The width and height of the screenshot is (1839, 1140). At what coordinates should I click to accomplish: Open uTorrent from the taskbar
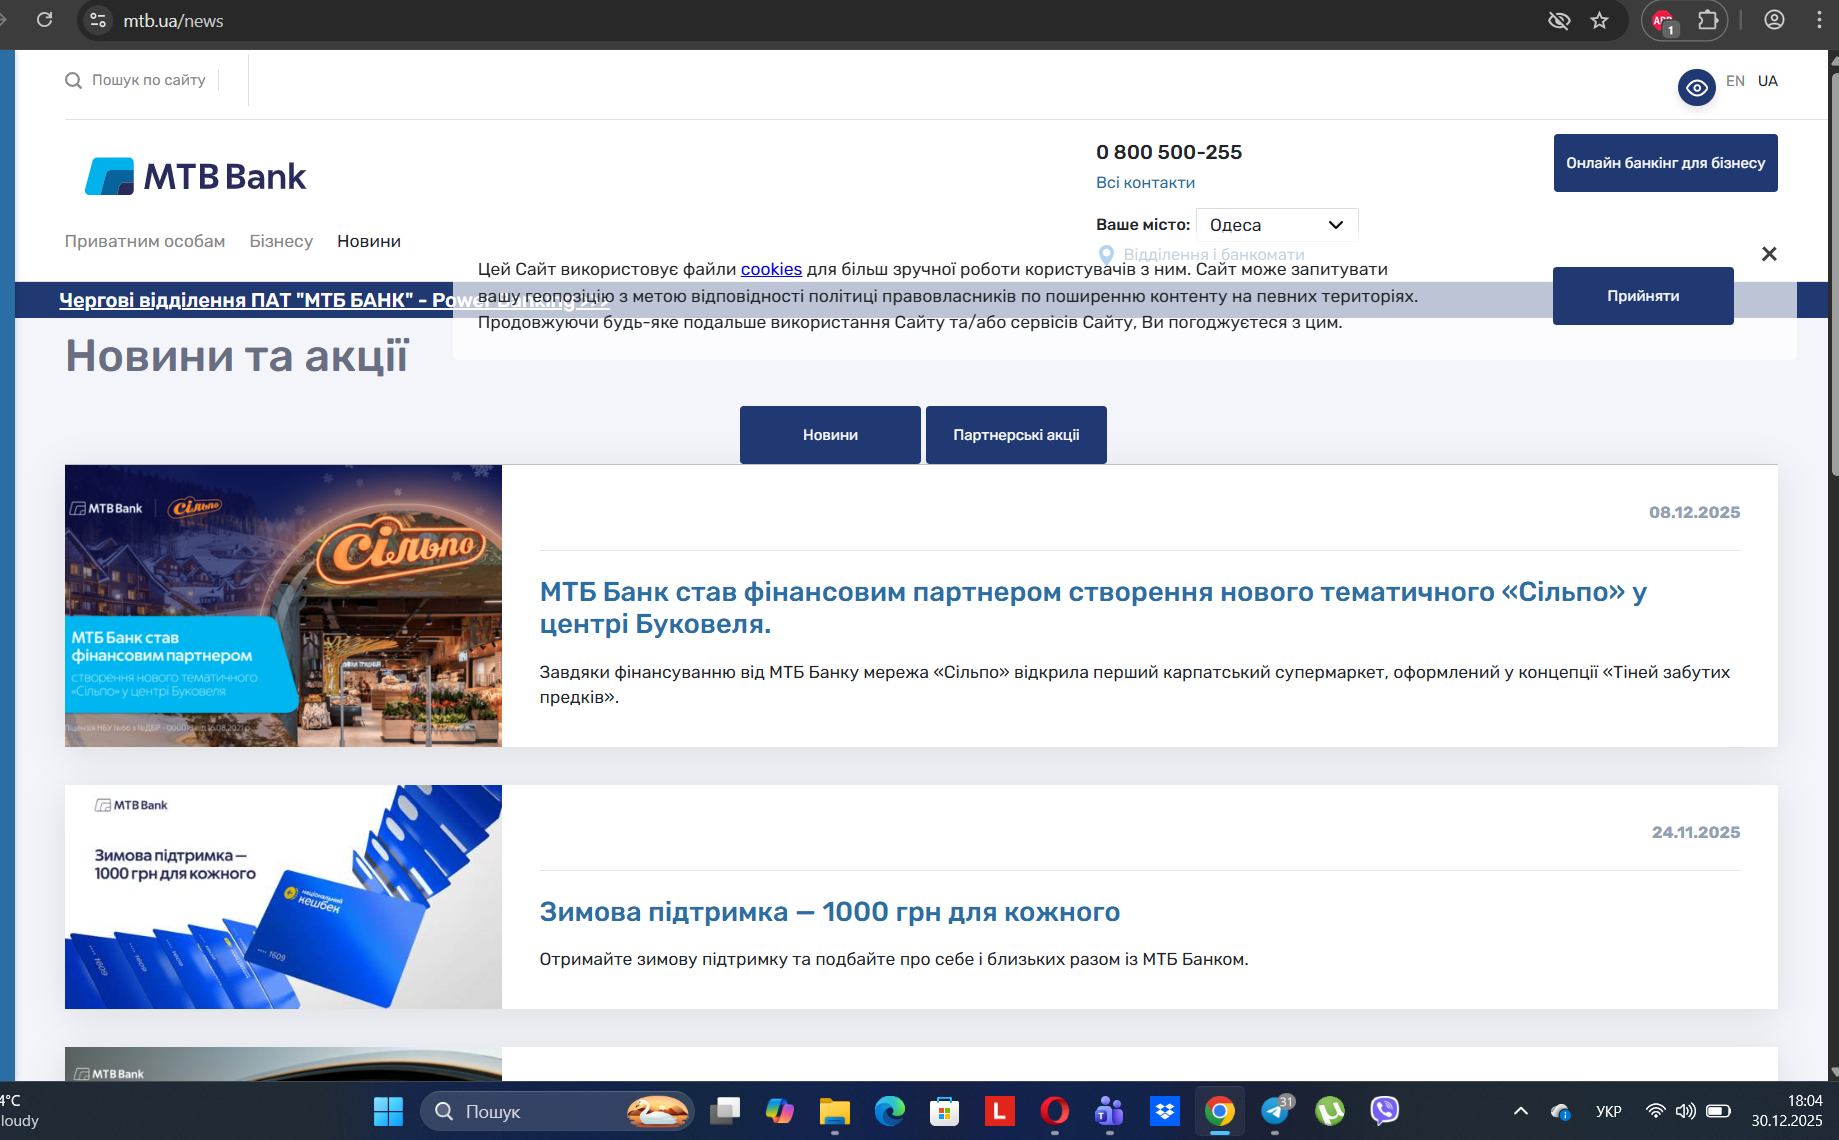[1330, 1111]
